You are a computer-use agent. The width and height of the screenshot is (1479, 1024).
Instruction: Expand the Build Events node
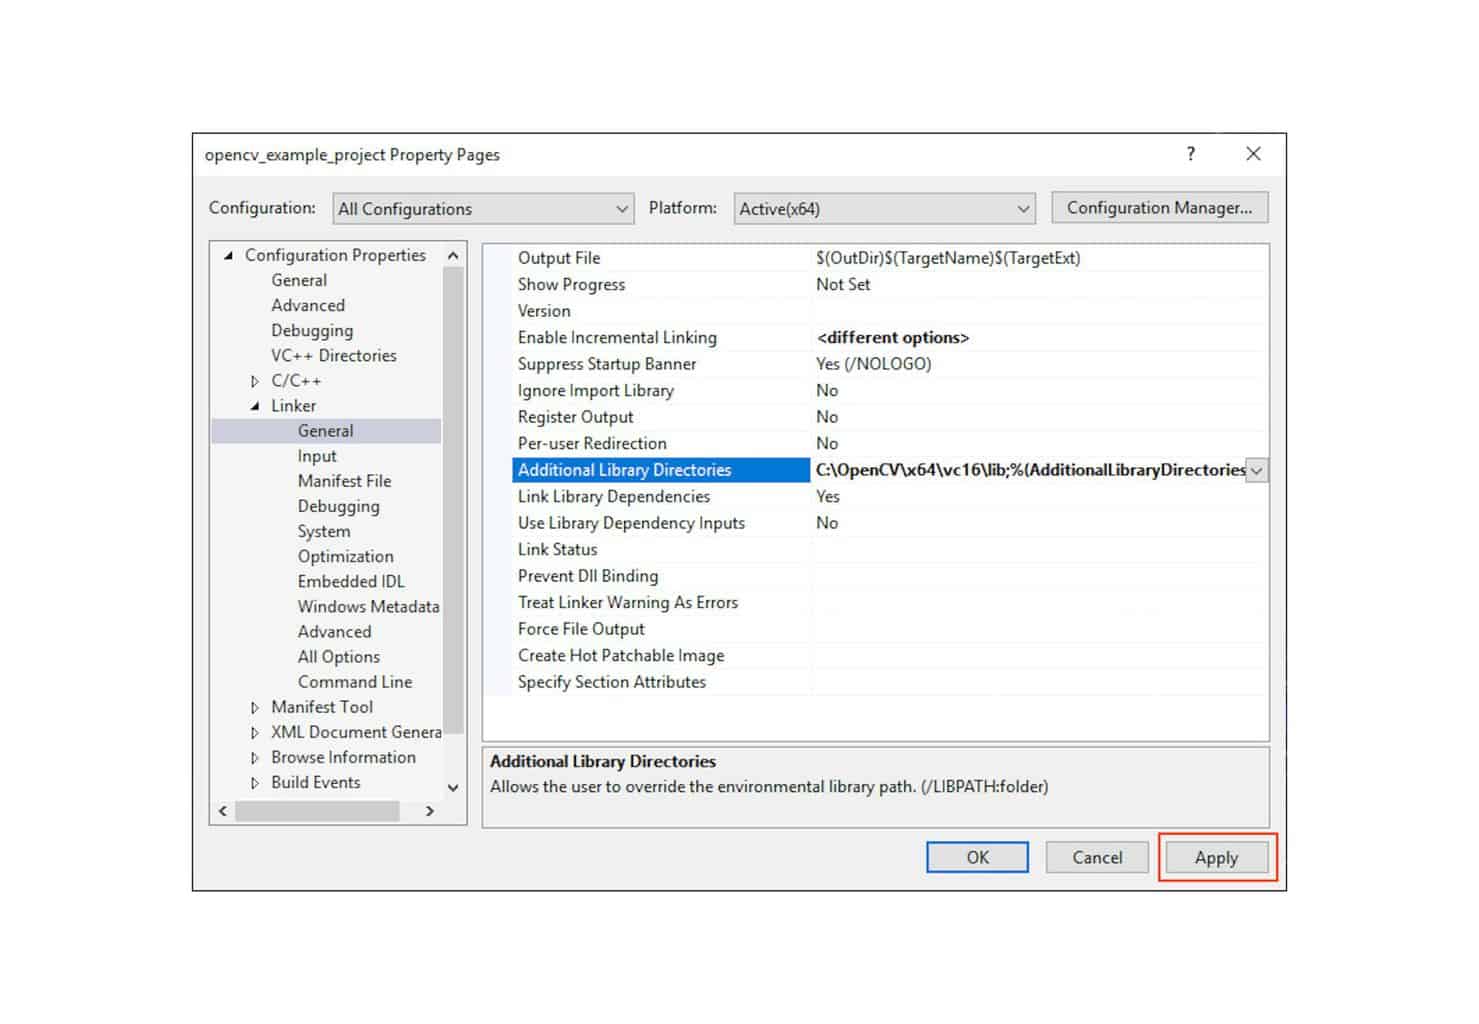(255, 782)
